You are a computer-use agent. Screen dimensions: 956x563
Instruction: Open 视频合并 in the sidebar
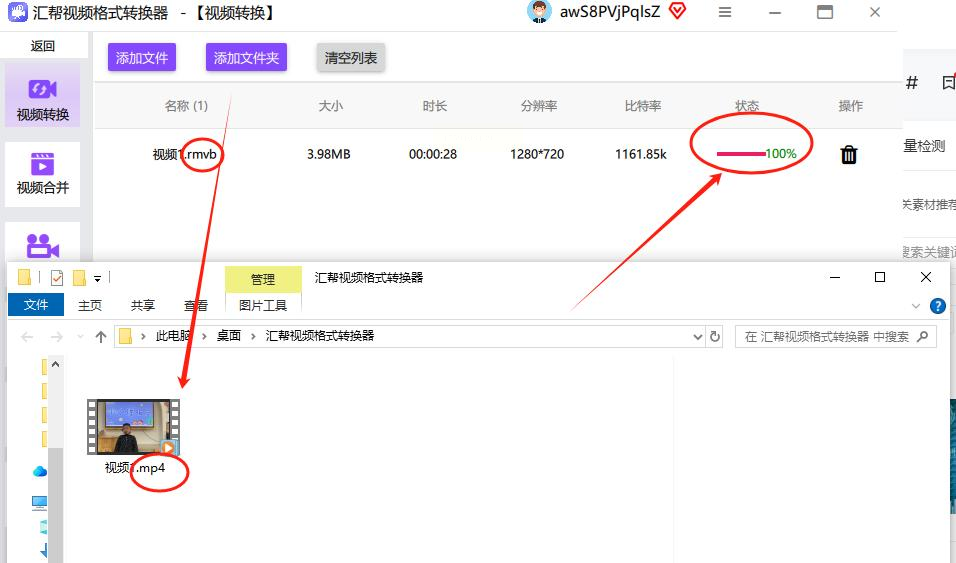(43, 174)
